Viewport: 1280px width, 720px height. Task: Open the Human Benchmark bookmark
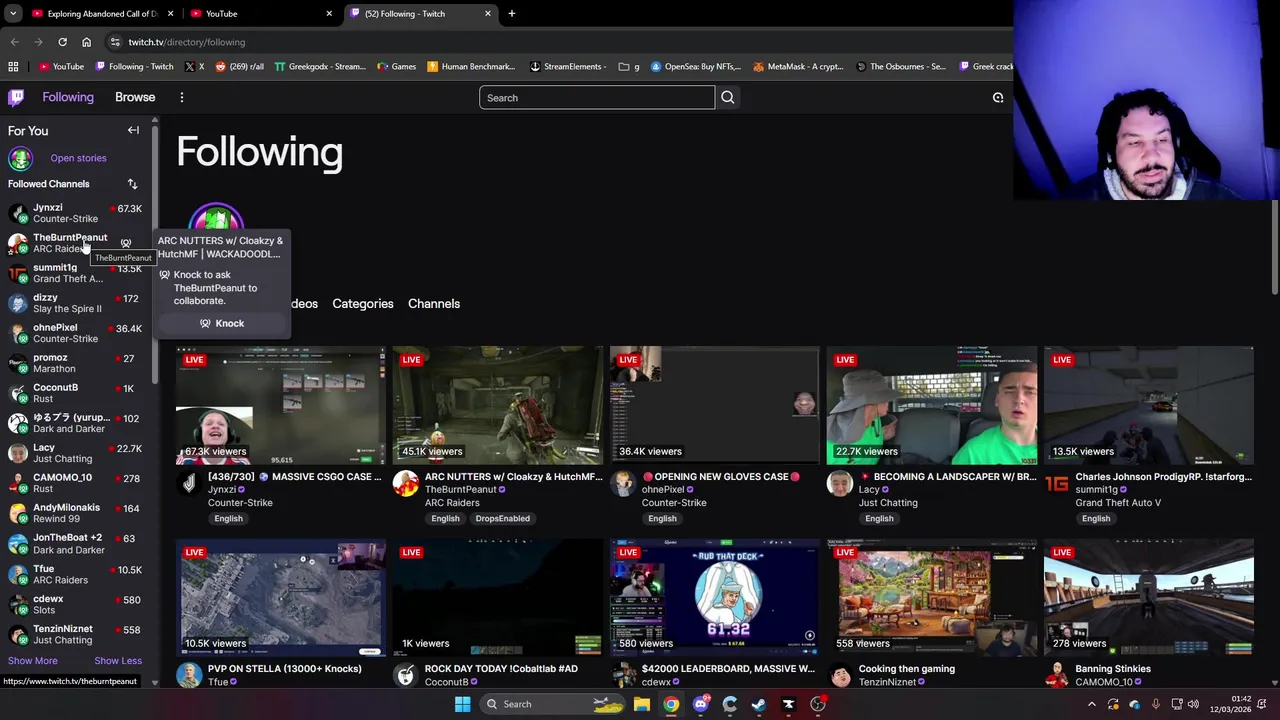pyautogui.click(x=470, y=67)
